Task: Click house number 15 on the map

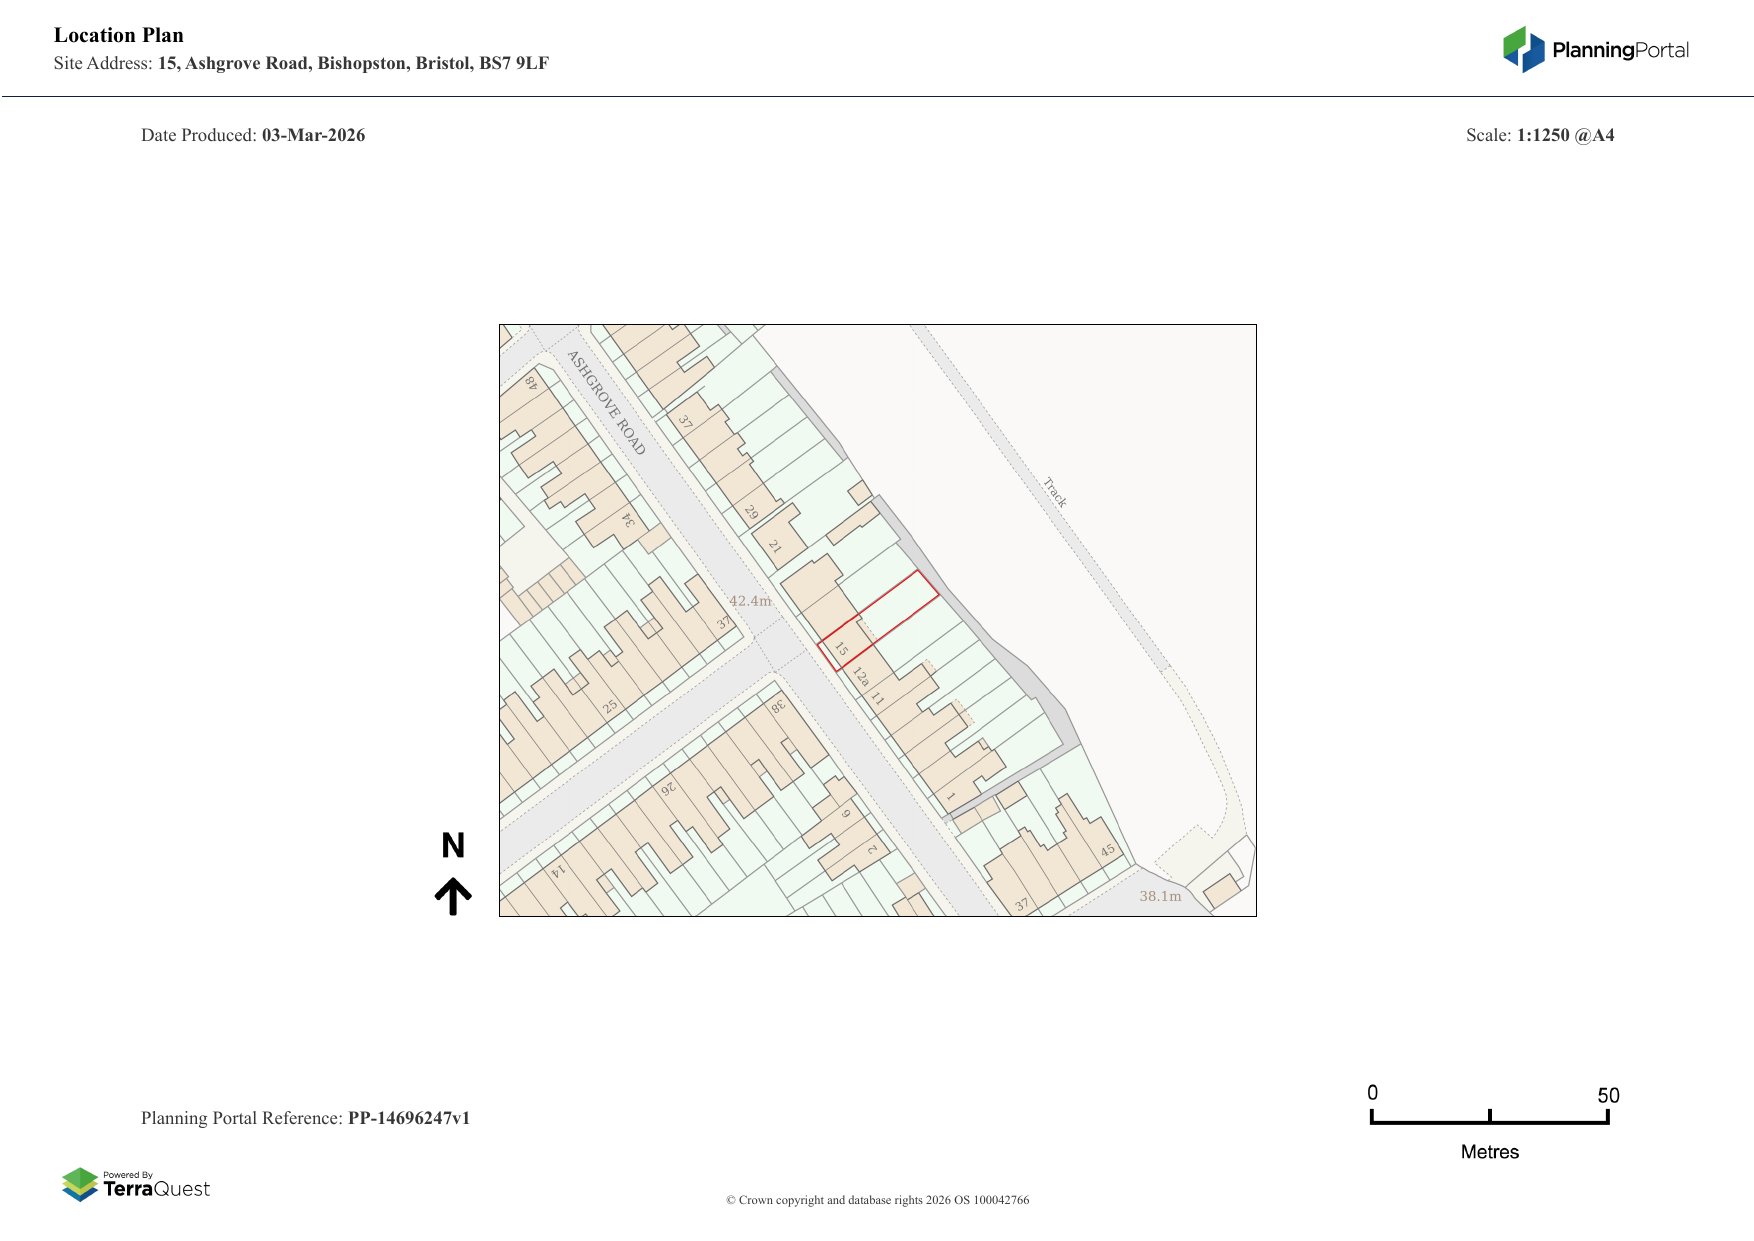Action: tap(841, 650)
